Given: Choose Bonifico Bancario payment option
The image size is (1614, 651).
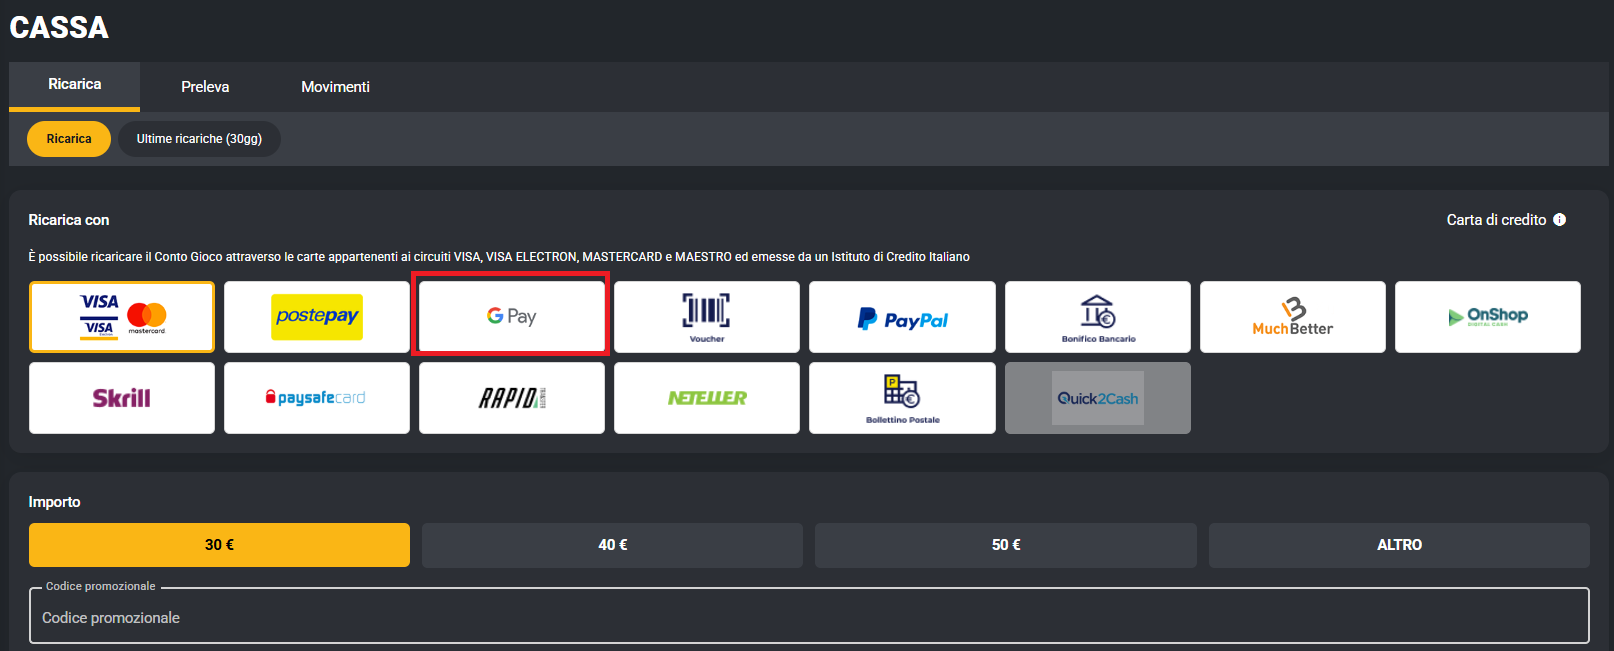Looking at the screenshot, I should pos(1098,317).
